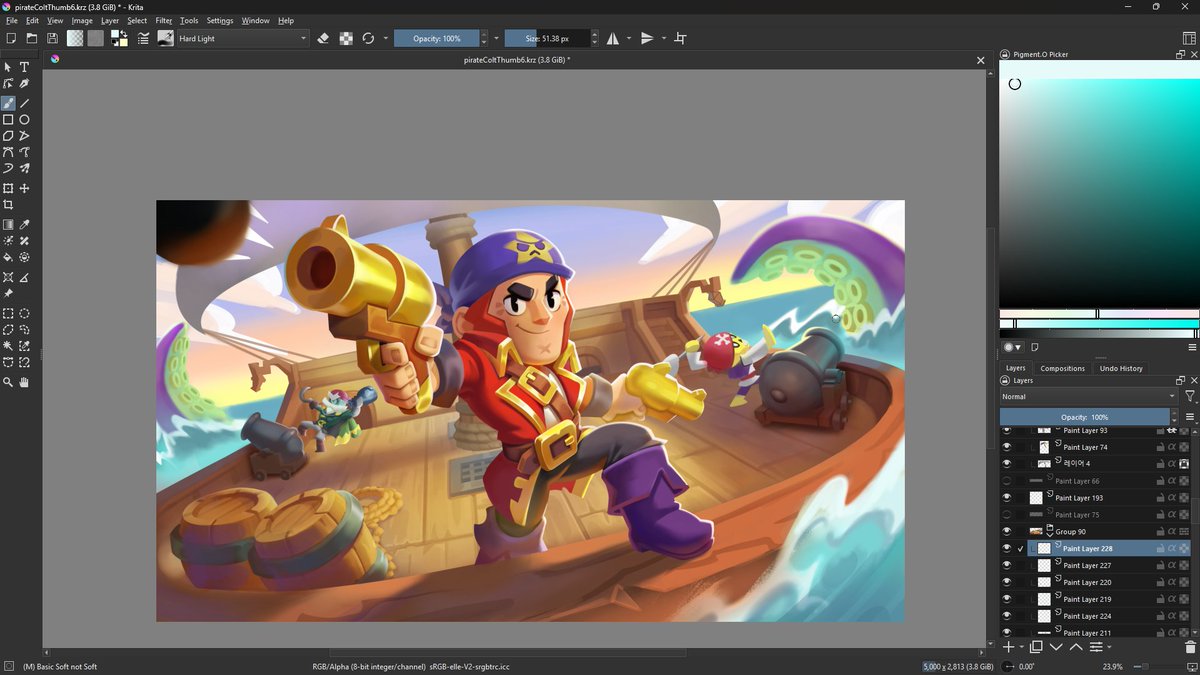
Task: Click the layer Opacity 100% slider
Action: click(x=1084, y=417)
